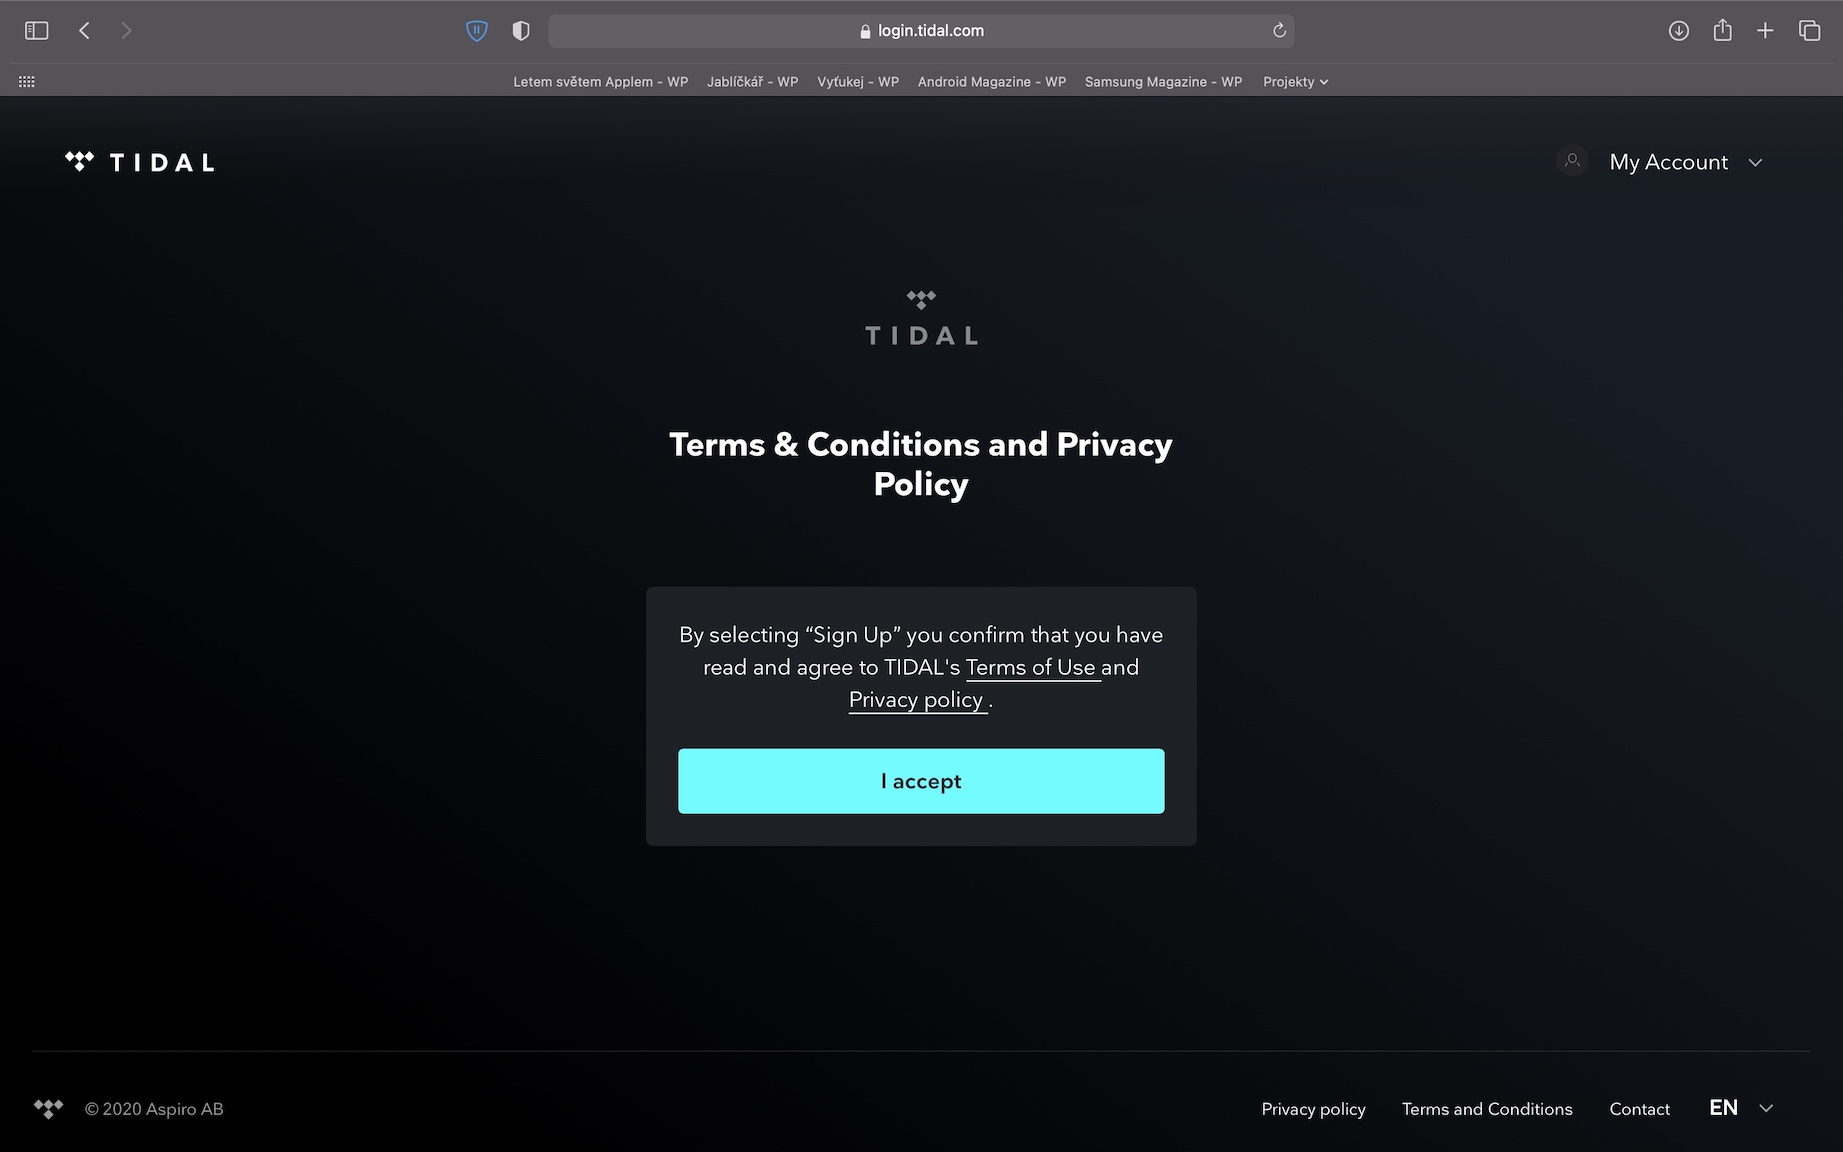
Task: Open the Samsung Magazine - WP bookmark
Action: pyautogui.click(x=1163, y=82)
